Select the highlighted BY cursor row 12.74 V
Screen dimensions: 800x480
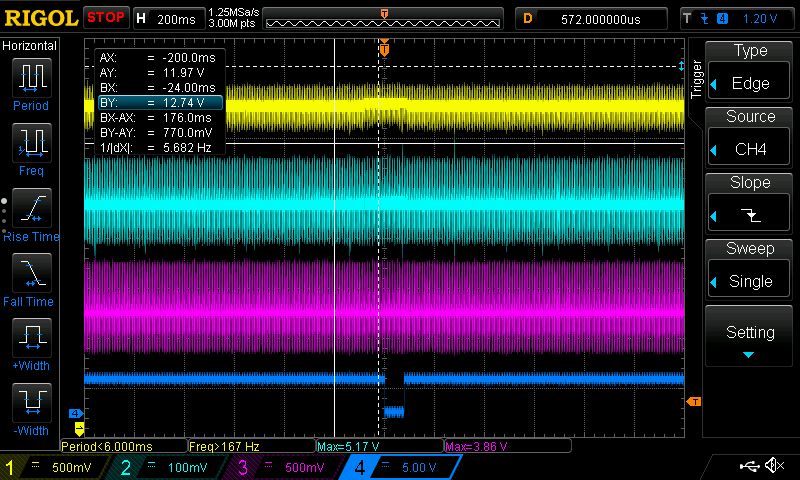tap(160, 103)
